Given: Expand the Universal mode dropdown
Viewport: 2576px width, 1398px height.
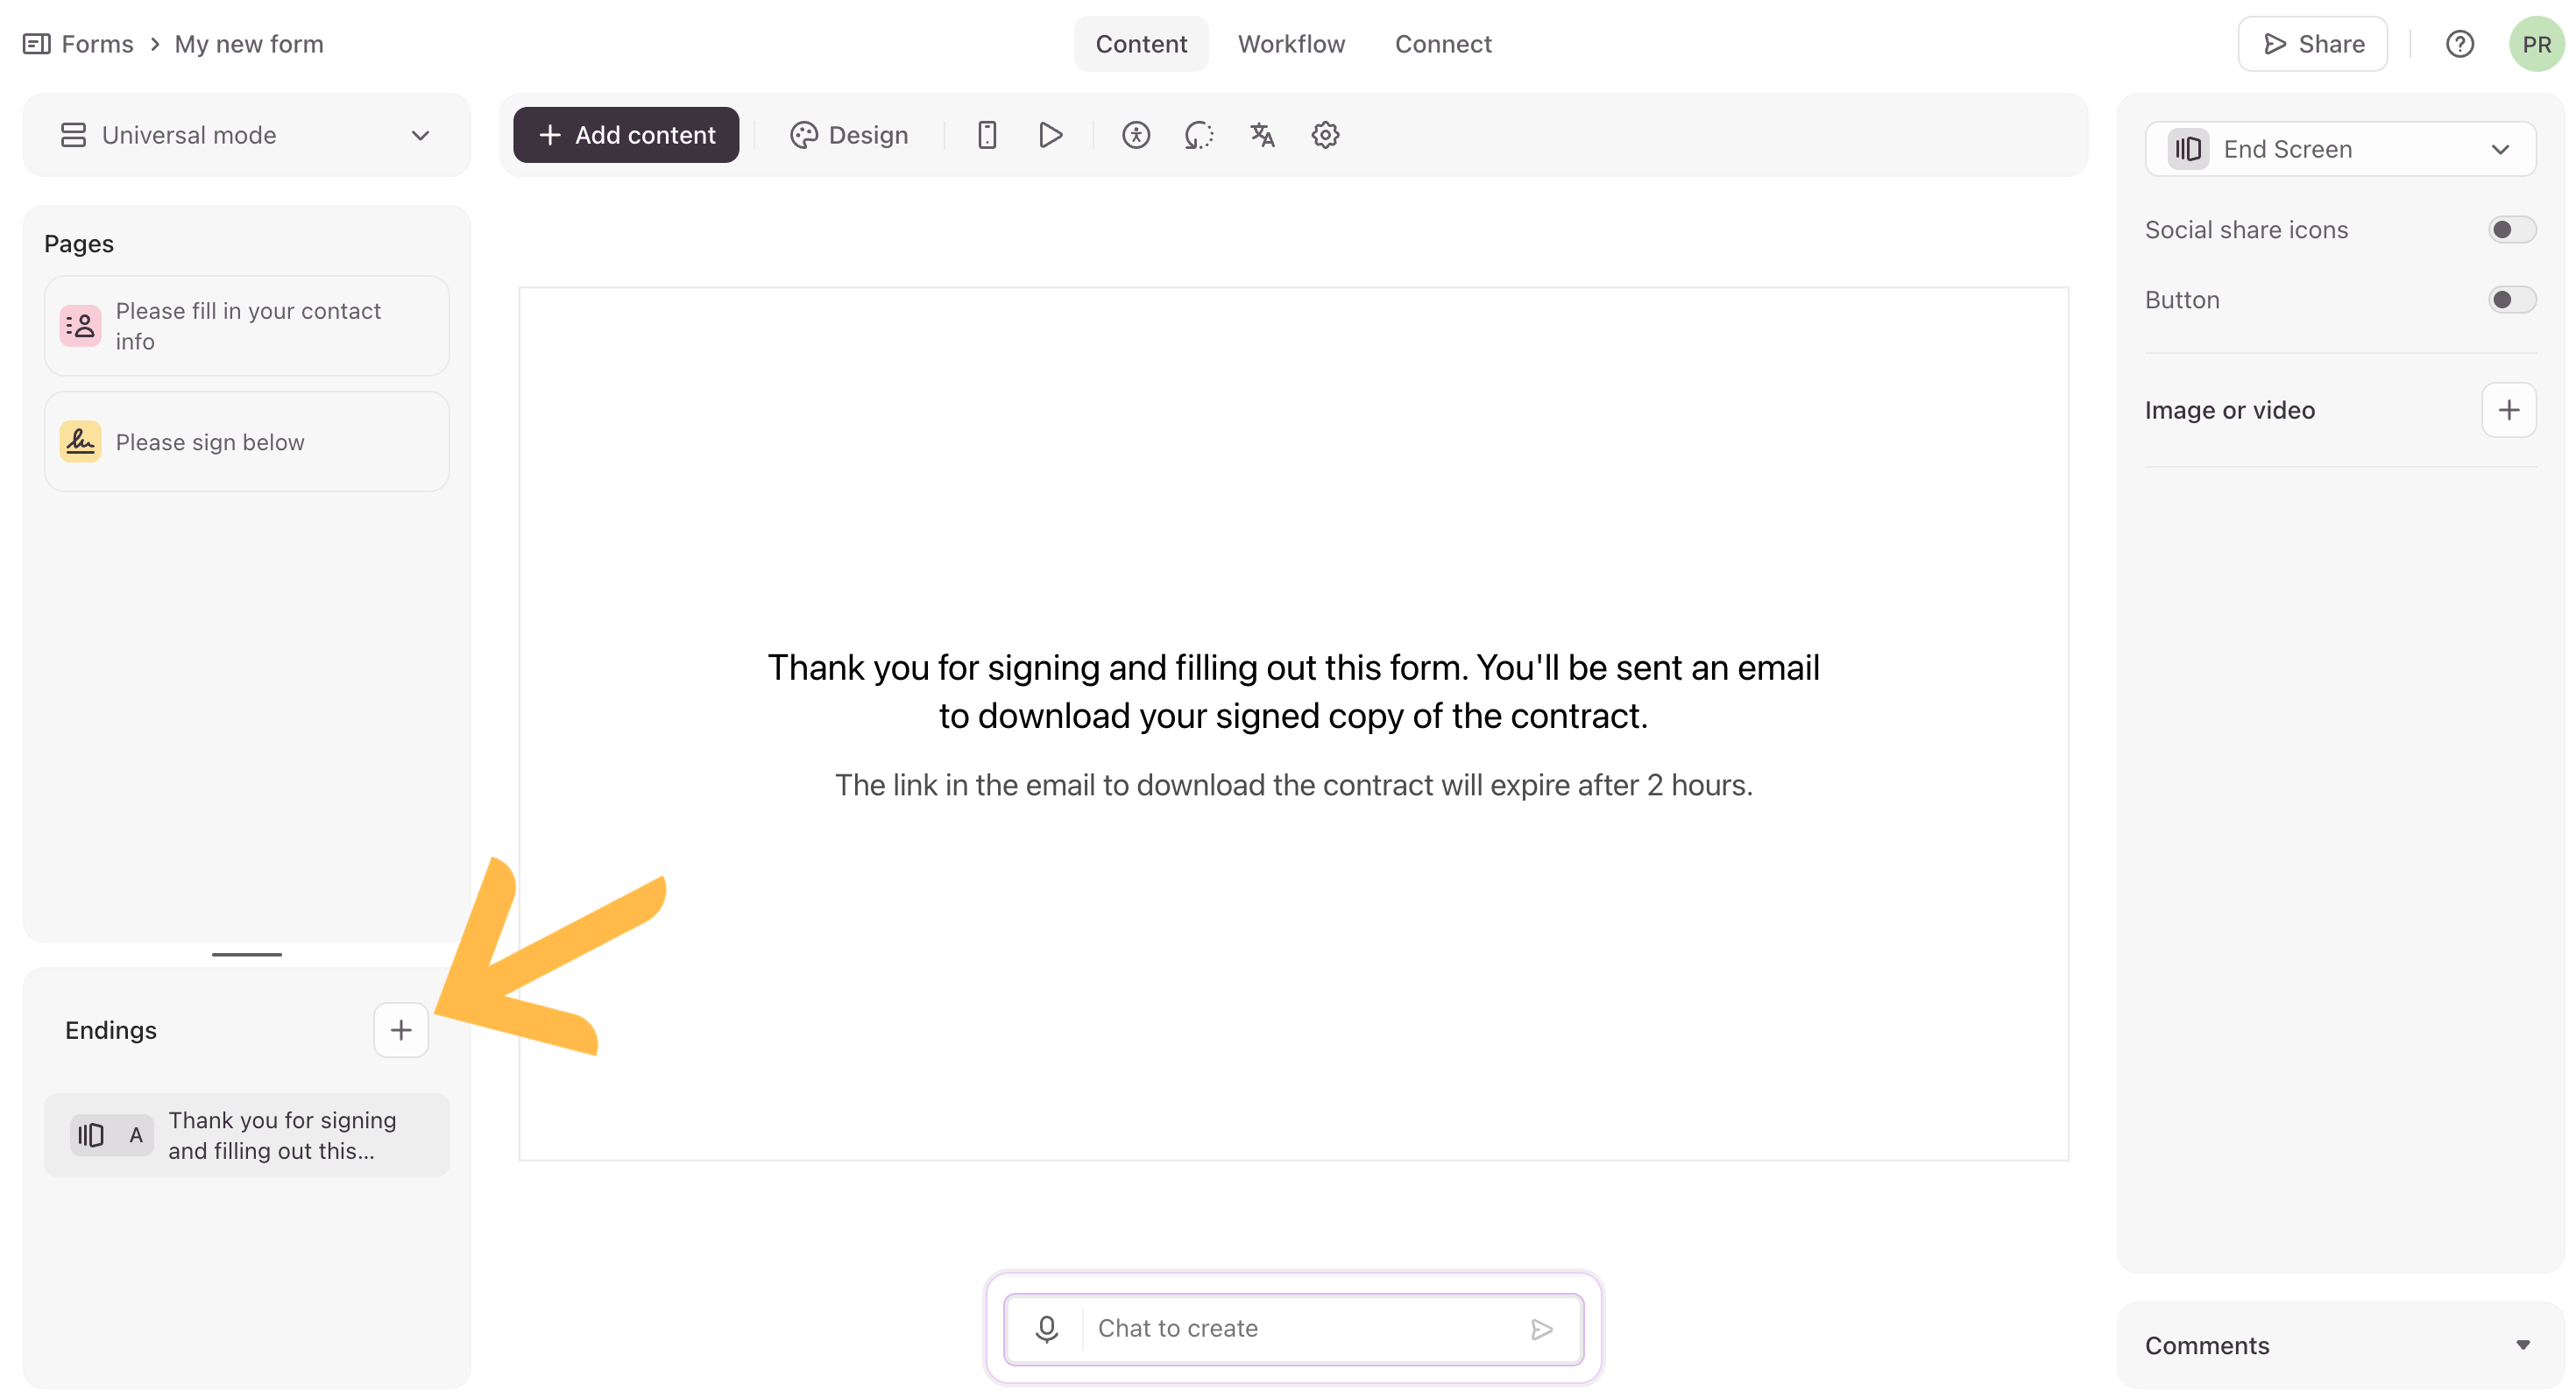Looking at the screenshot, I should click(246, 135).
